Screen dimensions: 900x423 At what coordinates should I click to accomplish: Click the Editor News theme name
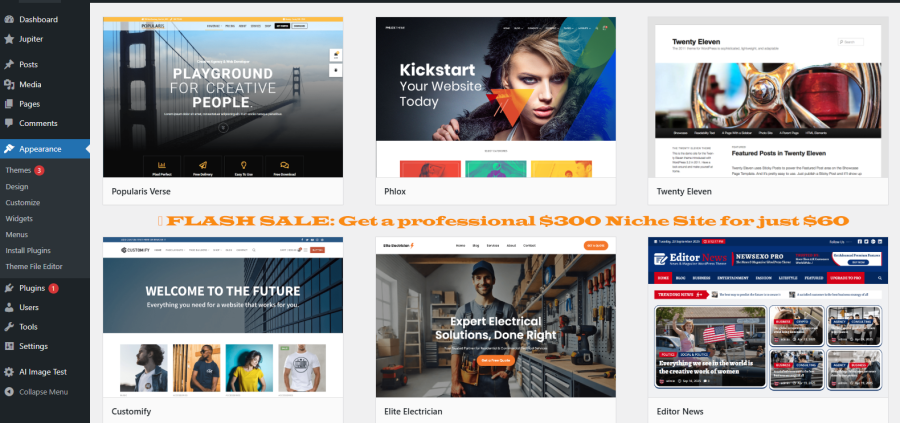(680, 412)
